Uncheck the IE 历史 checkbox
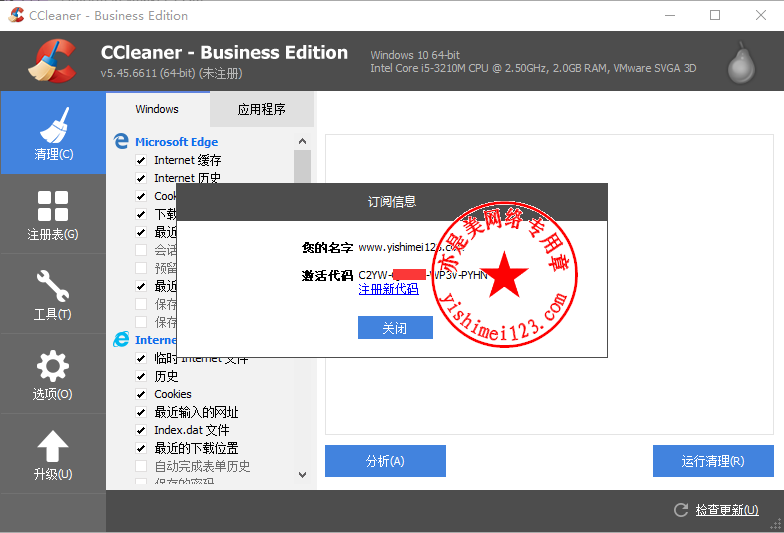This screenshot has height=533, width=784. click(141, 376)
